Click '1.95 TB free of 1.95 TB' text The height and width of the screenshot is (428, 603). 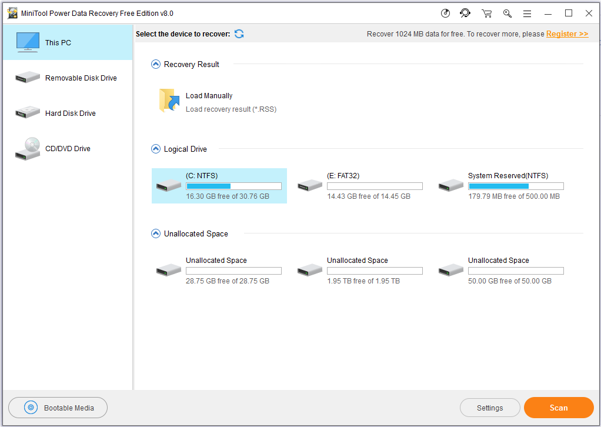pos(363,281)
